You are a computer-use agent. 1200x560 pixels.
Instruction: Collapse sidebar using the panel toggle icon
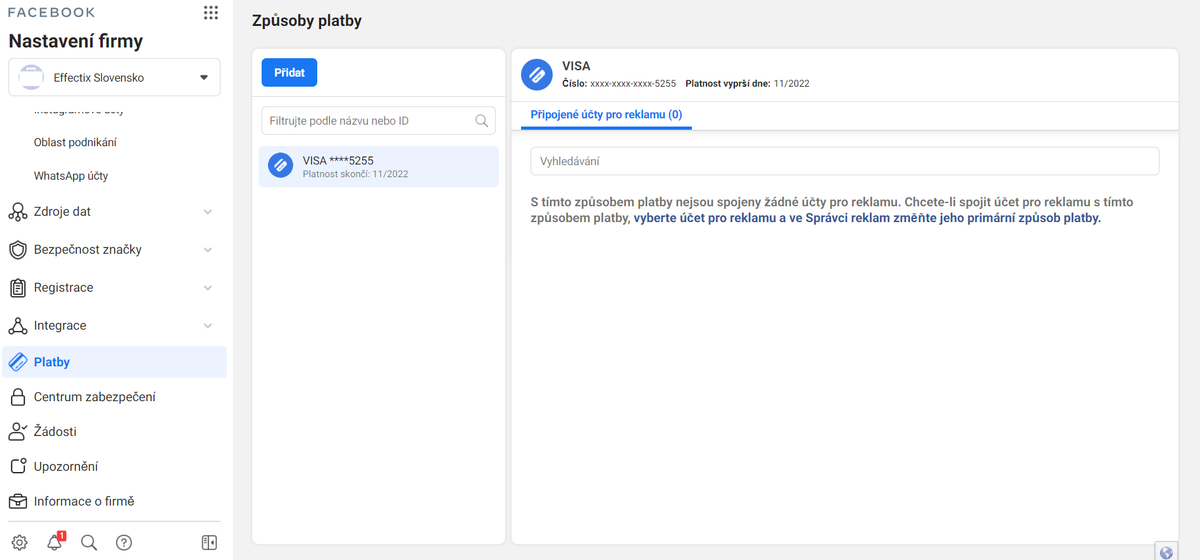(x=209, y=542)
